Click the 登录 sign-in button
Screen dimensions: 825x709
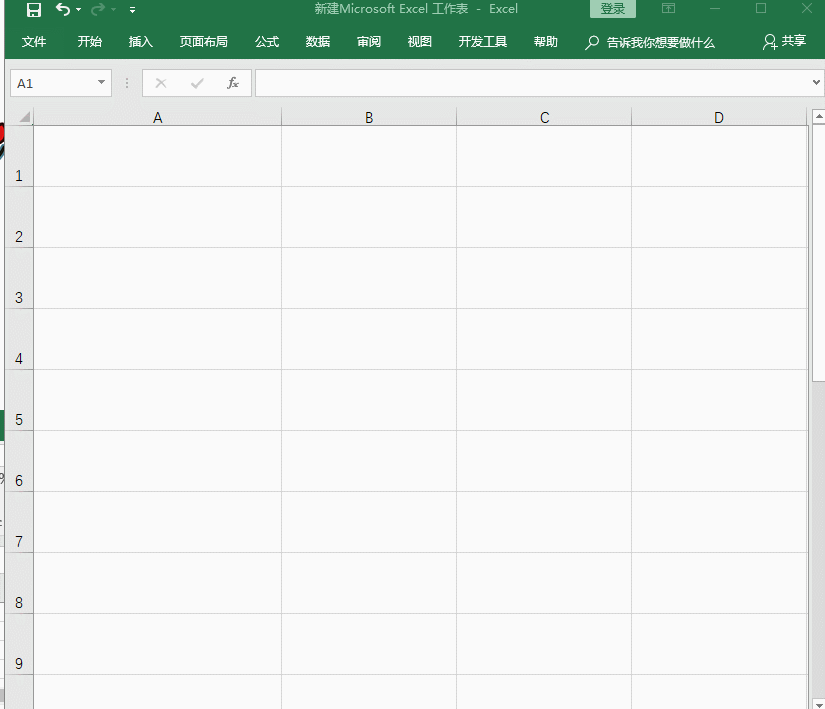click(612, 8)
